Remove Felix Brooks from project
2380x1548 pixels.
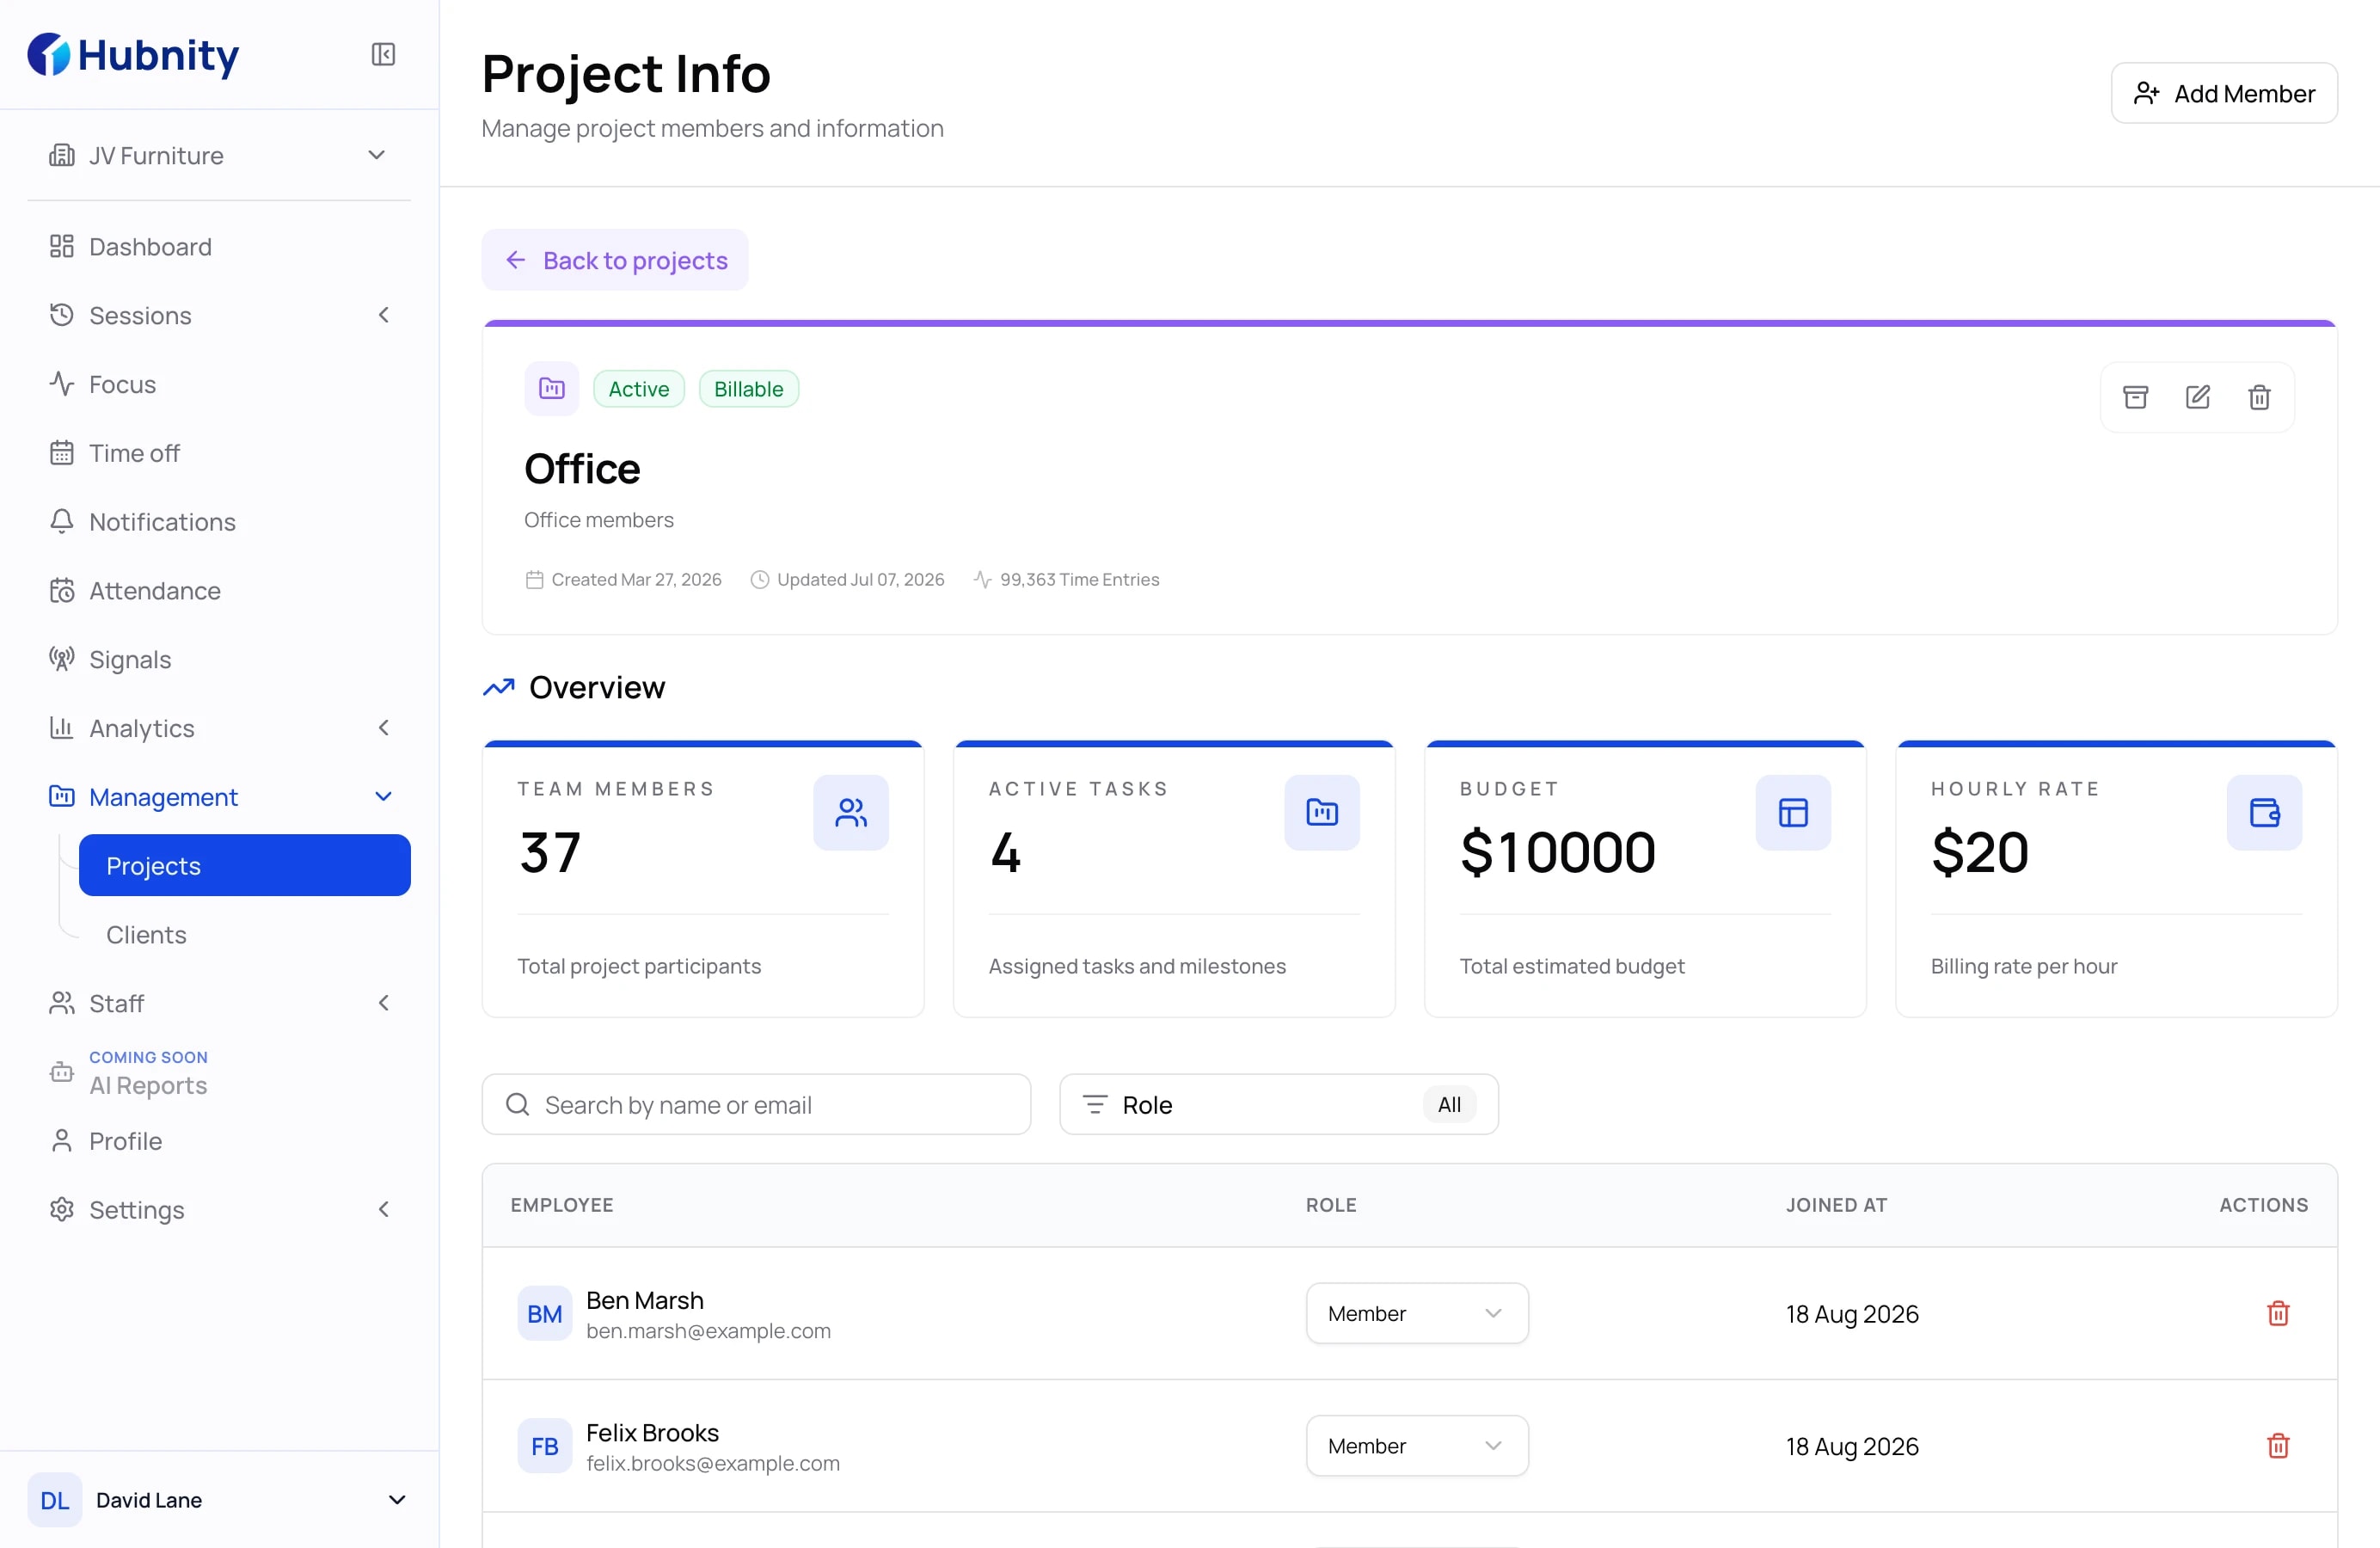click(x=2278, y=1445)
